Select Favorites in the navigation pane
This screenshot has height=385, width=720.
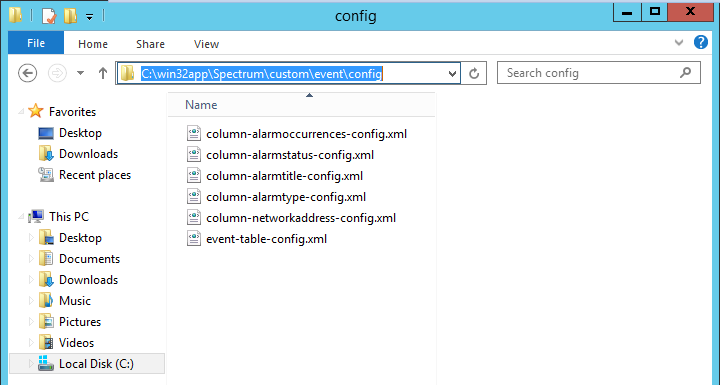point(72,112)
